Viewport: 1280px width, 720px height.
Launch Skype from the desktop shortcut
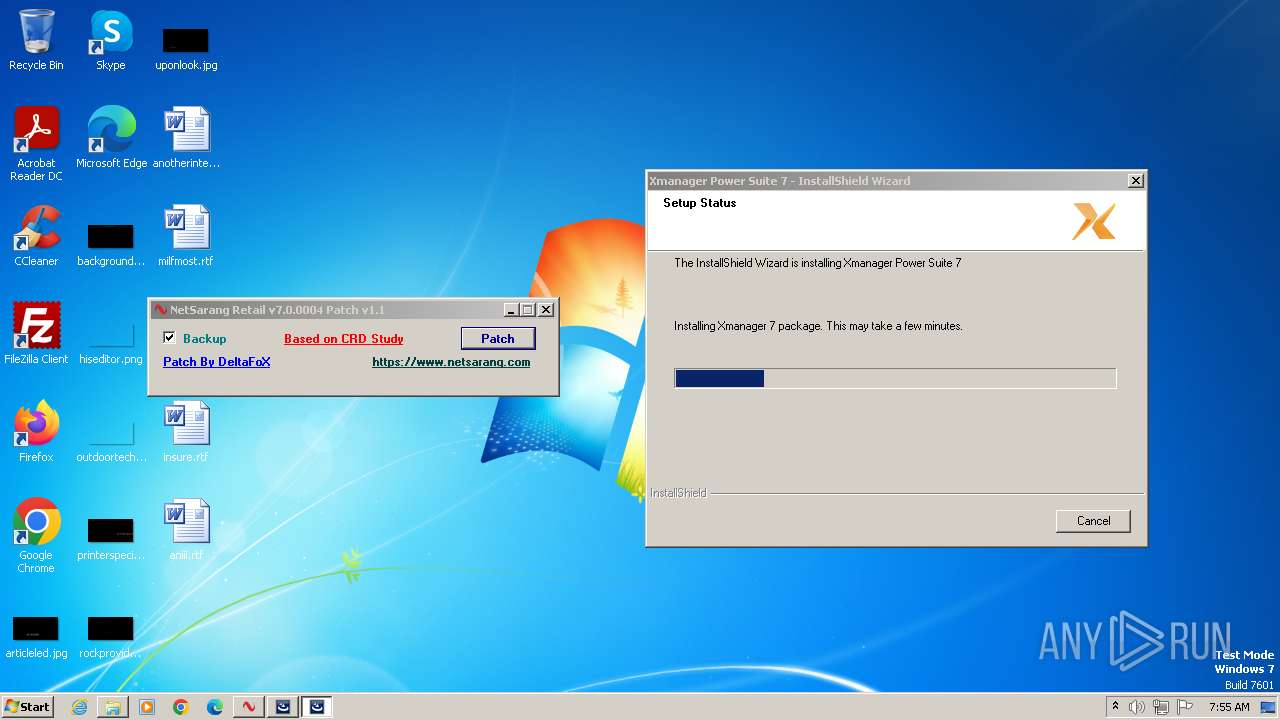pyautogui.click(x=111, y=40)
